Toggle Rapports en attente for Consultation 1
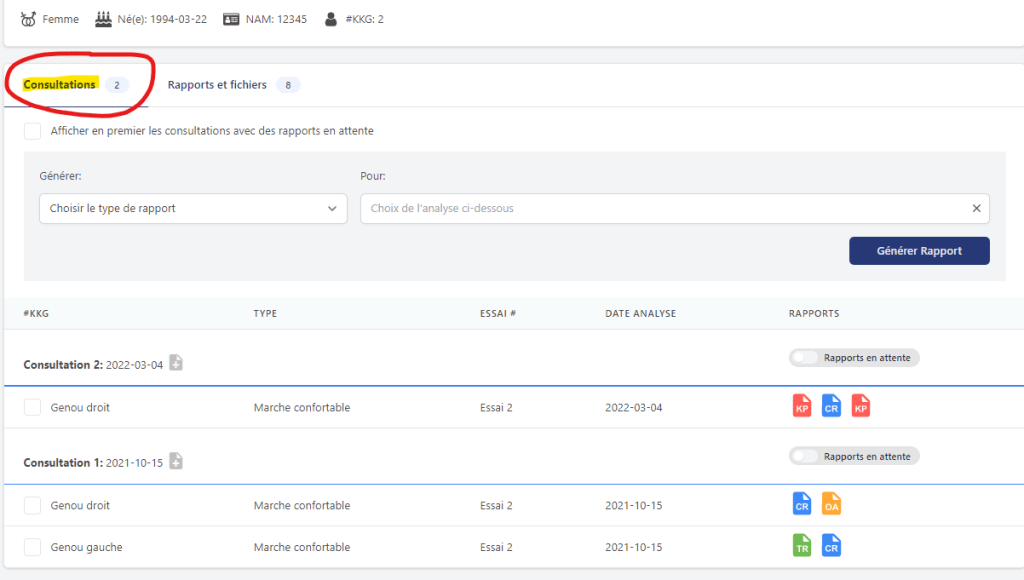 tap(806, 456)
